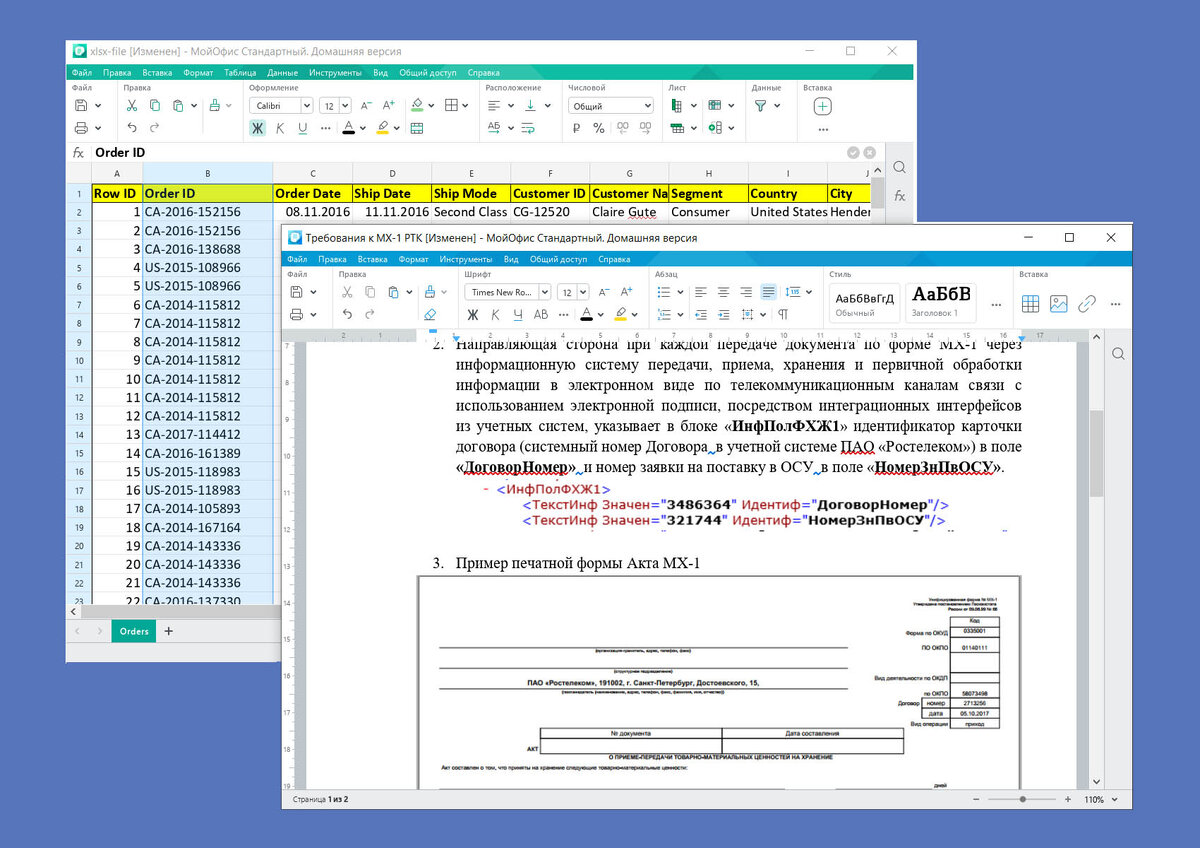Viewport: 1200px width, 848px height.
Task: Toggle Bold Ж in spreadsheet window
Action: (257, 128)
